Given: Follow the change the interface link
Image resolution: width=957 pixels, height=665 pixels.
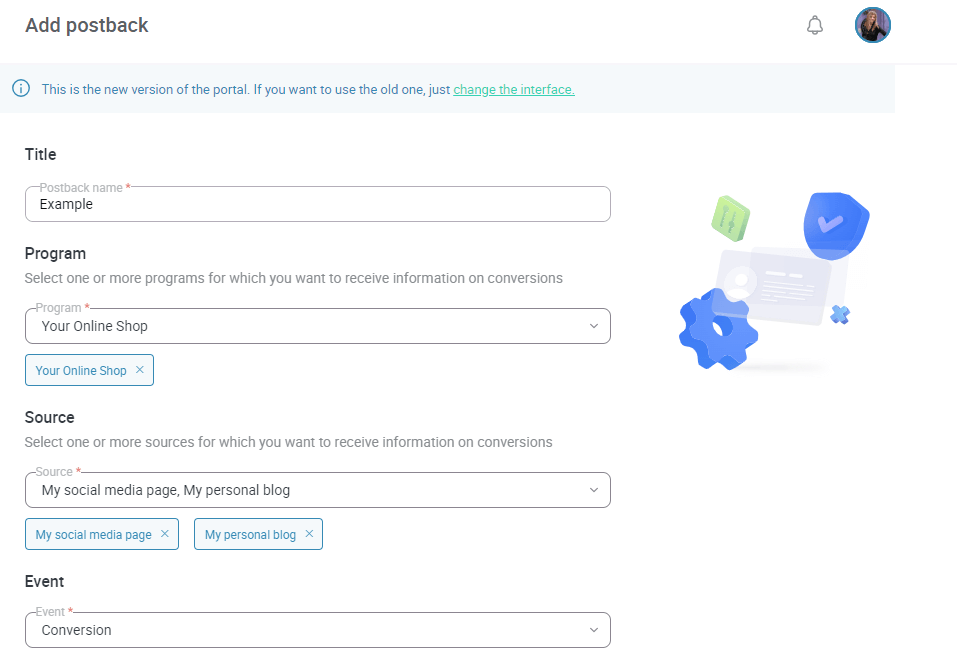Looking at the screenshot, I should tap(514, 90).
